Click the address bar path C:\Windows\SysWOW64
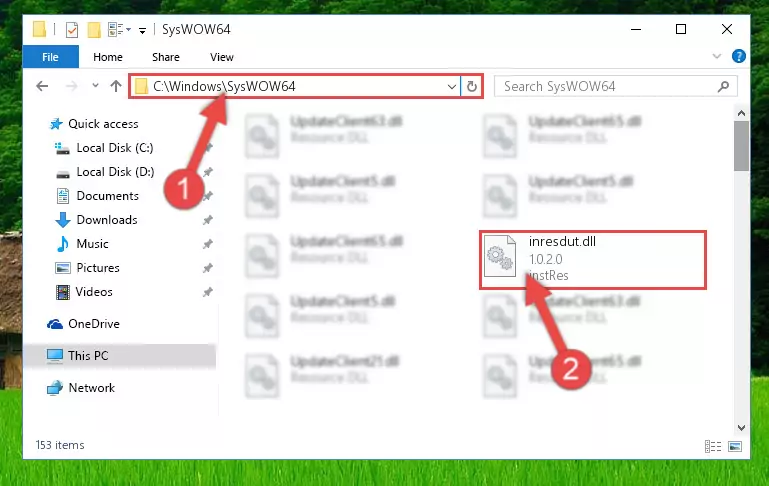The height and width of the screenshot is (486, 769). coord(224,86)
